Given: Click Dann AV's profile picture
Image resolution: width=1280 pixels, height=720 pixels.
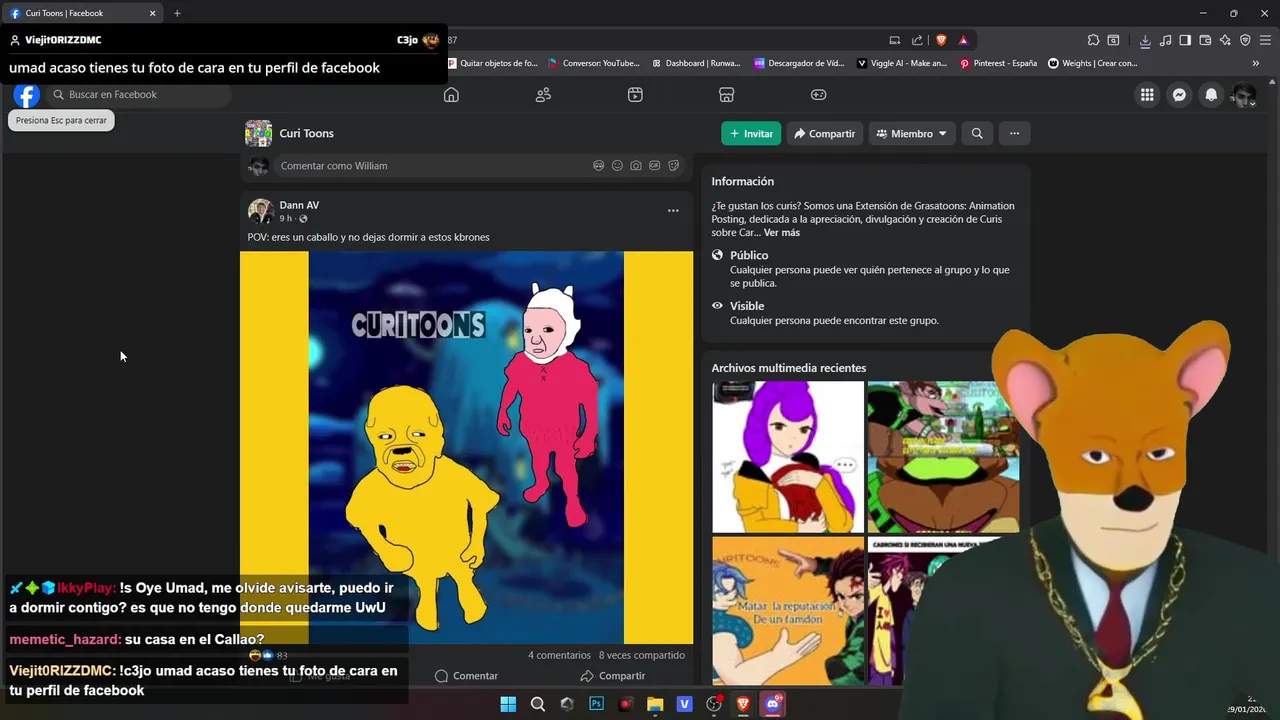Looking at the screenshot, I should click(x=261, y=211).
